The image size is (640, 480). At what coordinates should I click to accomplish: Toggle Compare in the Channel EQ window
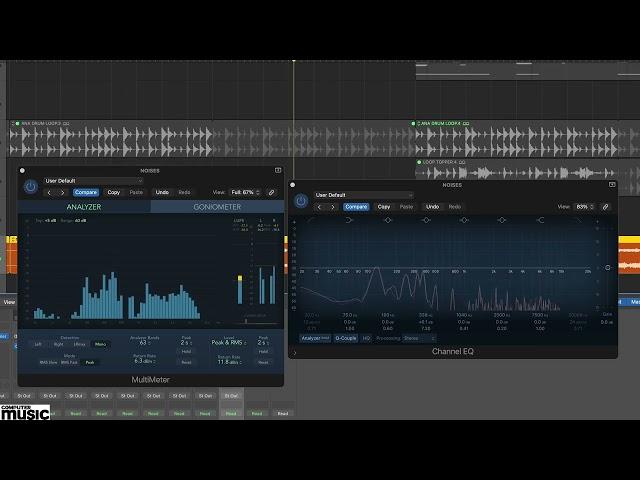[356, 207]
